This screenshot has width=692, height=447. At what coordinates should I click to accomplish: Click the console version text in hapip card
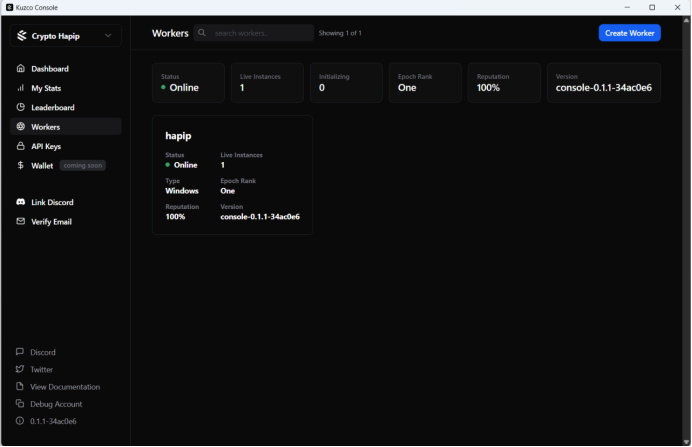tap(260, 217)
